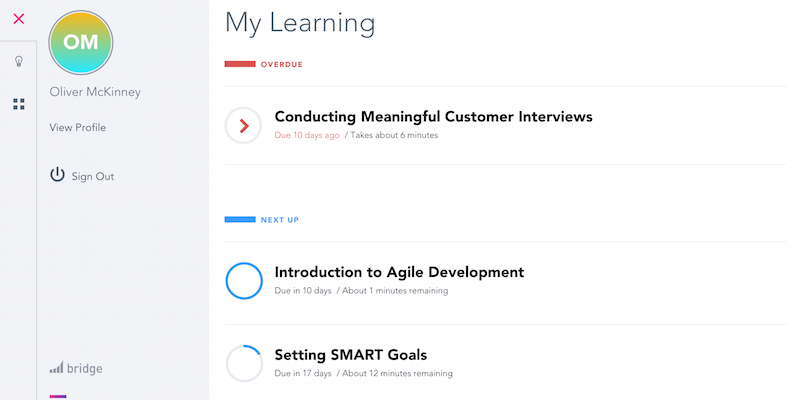Click the Bridge logo in the sidebar
The image size is (800, 400).
[x=76, y=368]
